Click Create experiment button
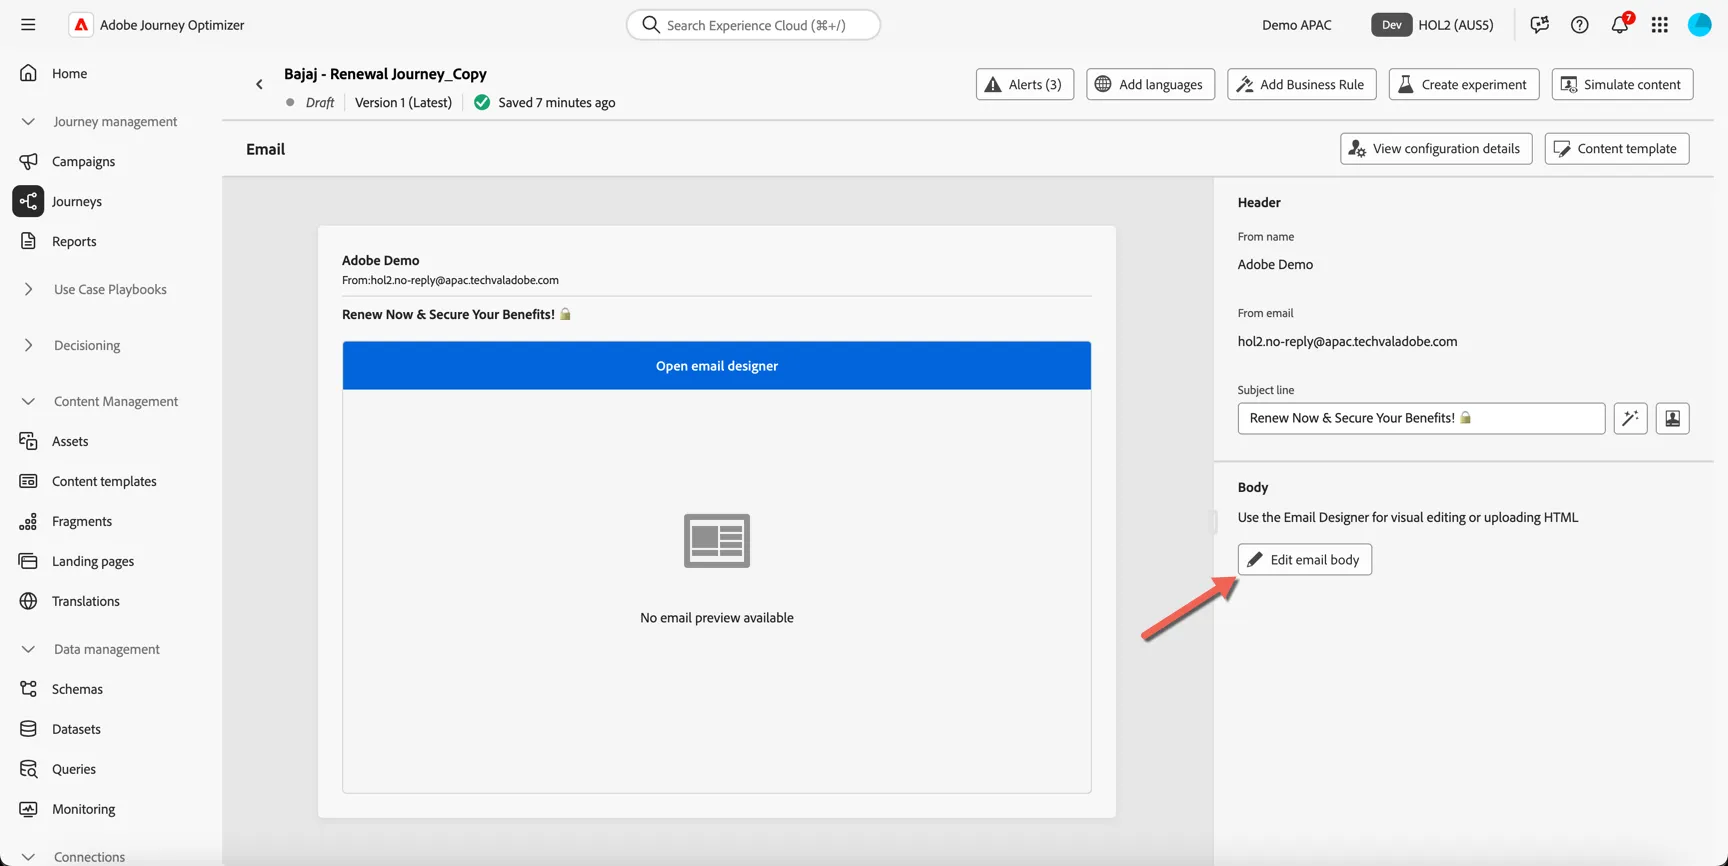This screenshot has height=866, width=1728. click(1463, 84)
